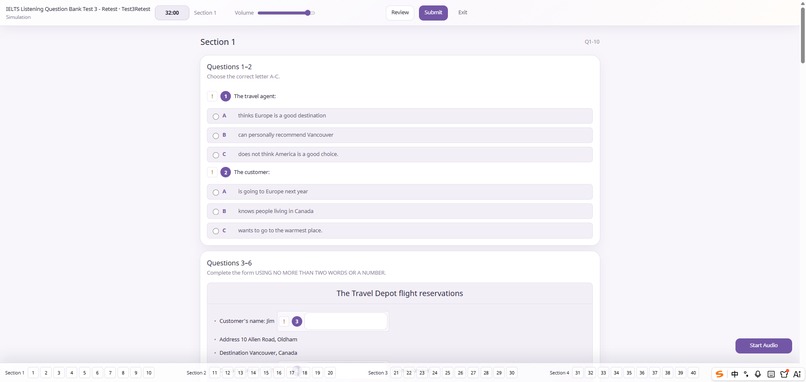
Task: Open question 3 from bottom navigator
Action: click(x=59, y=373)
